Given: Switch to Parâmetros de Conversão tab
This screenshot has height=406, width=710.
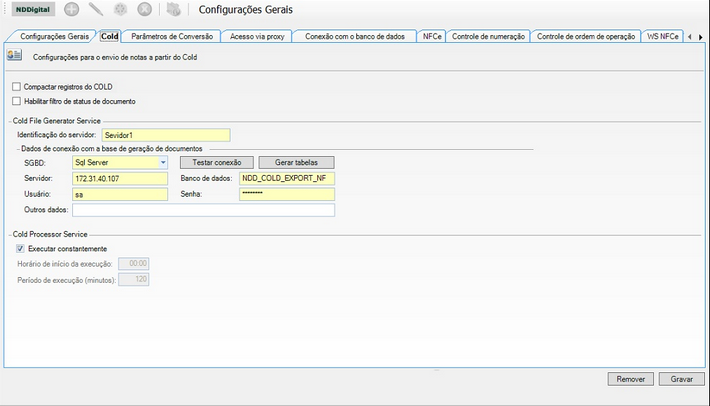Looking at the screenshot, I should coord(172,36).
